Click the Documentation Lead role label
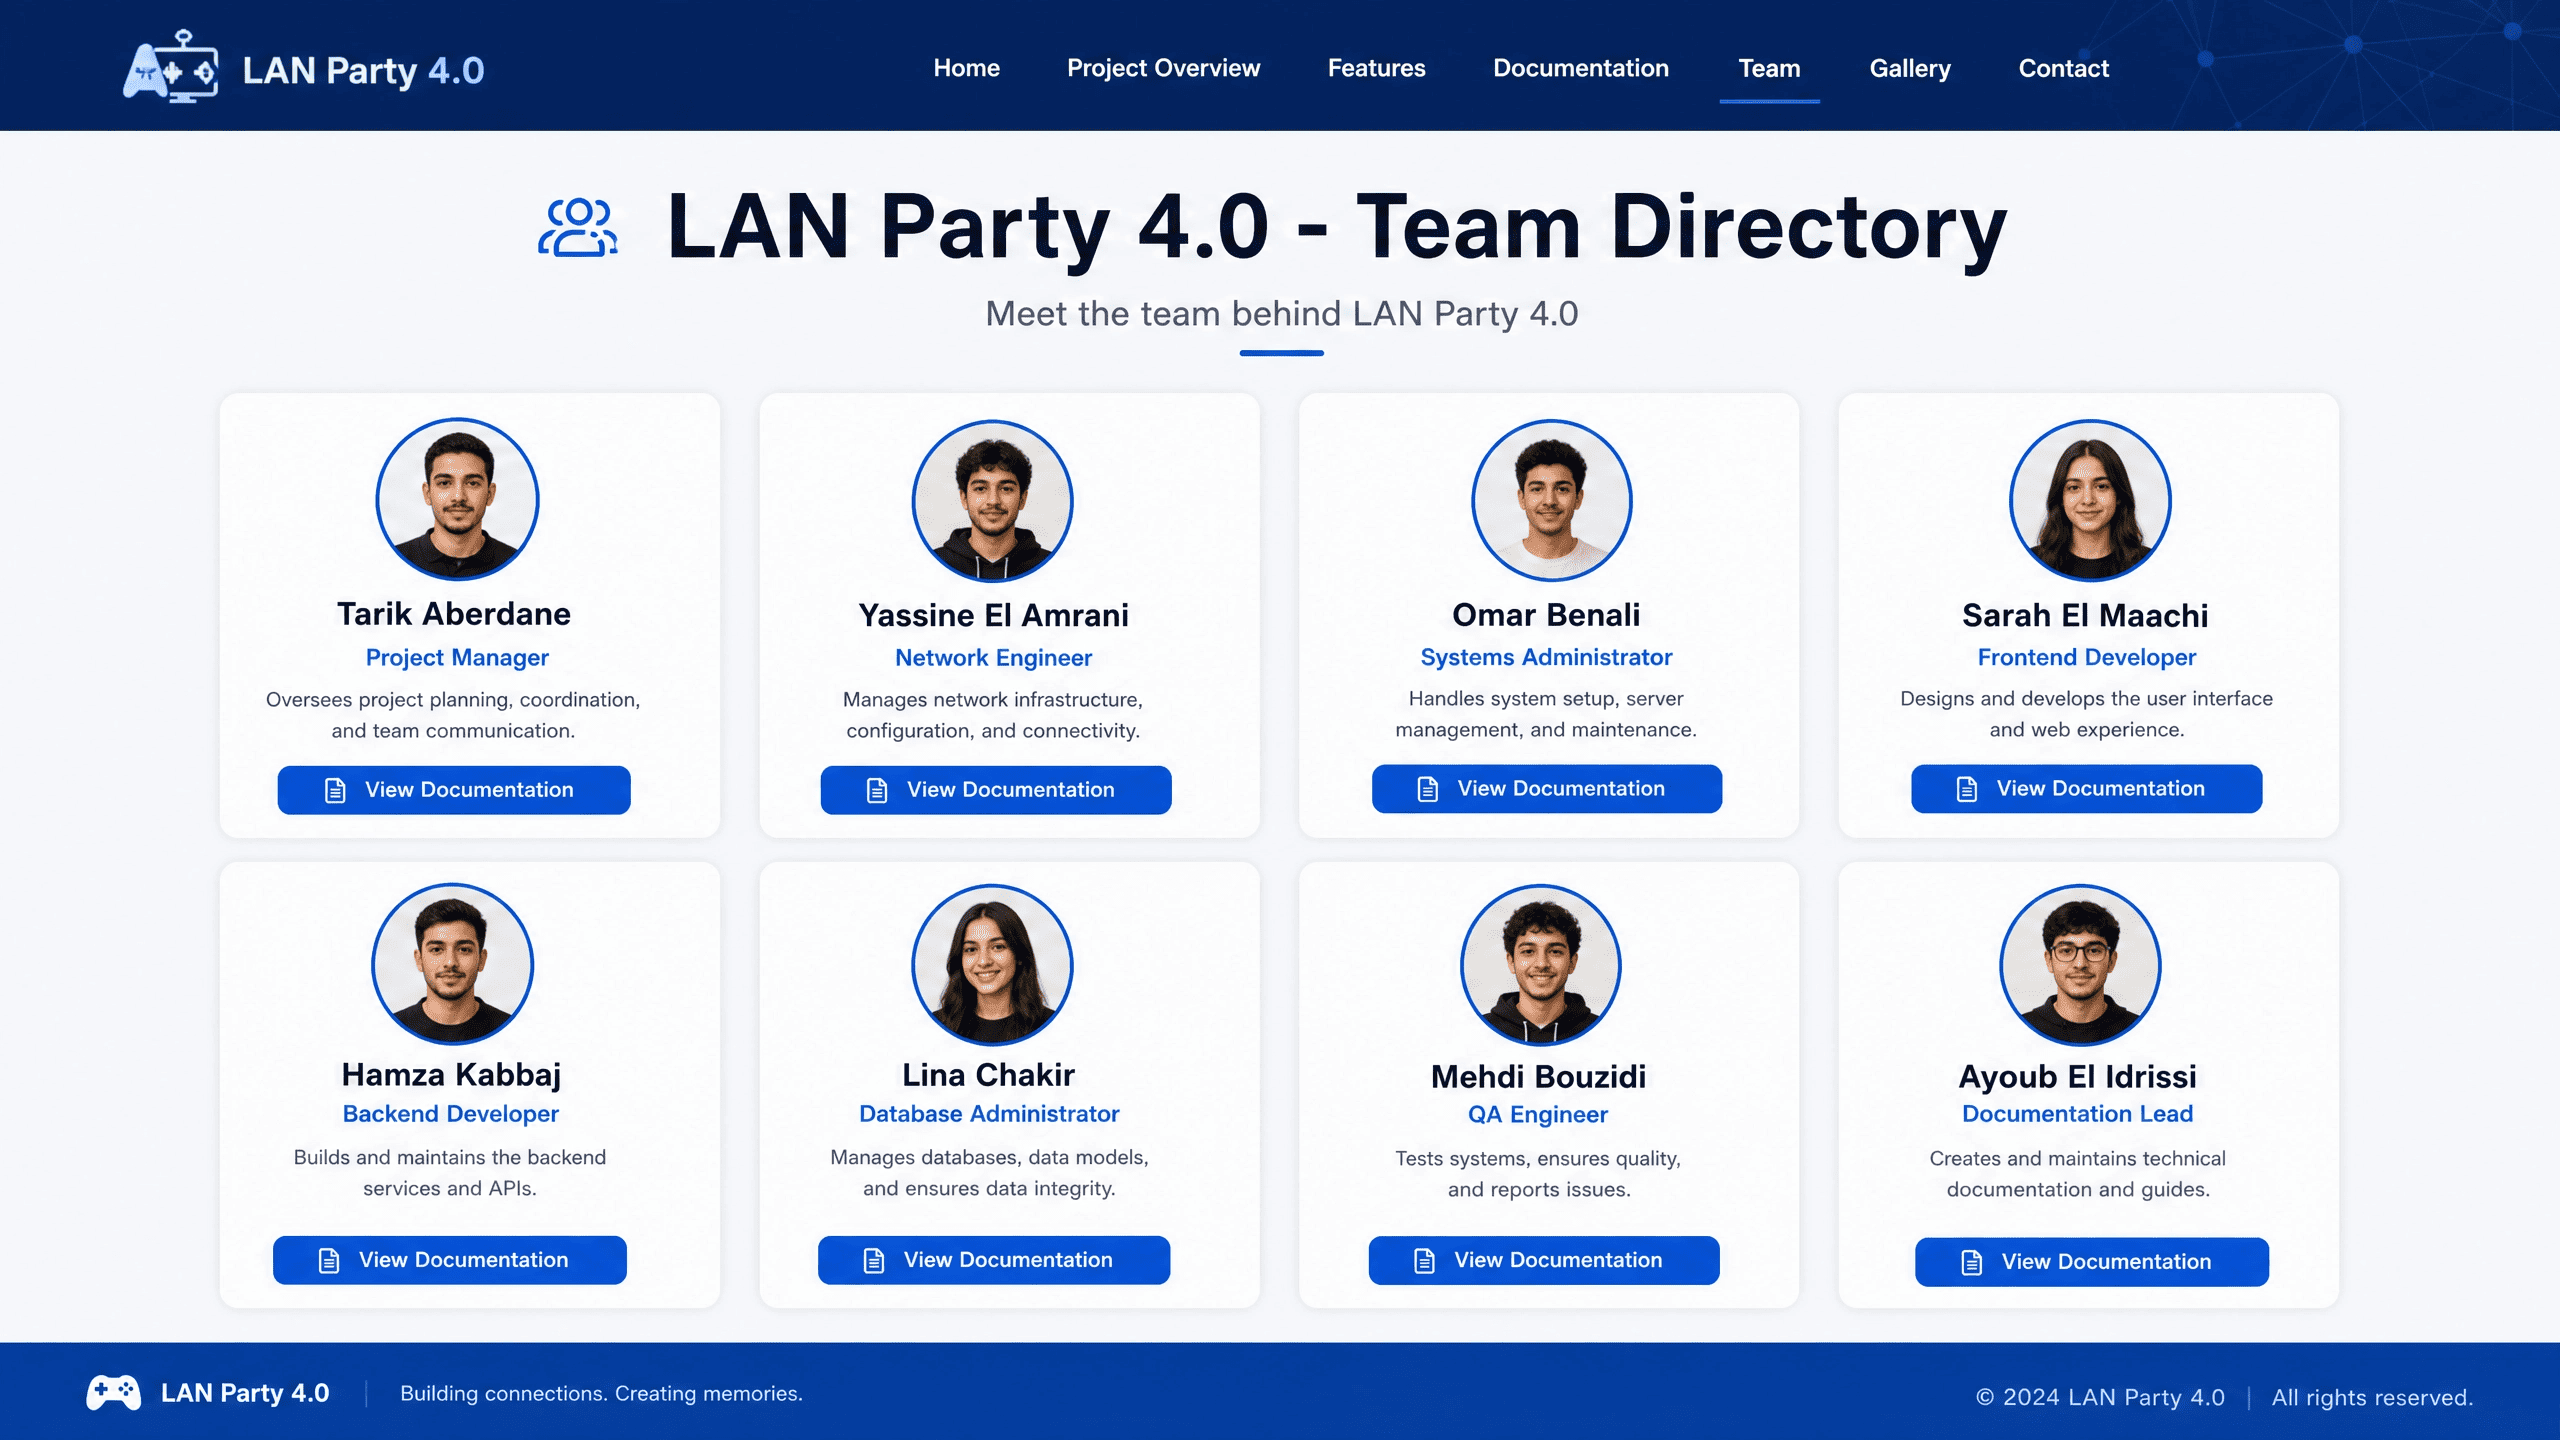This screenshot has width=2560, height=1440. tap(2078, 1114)
